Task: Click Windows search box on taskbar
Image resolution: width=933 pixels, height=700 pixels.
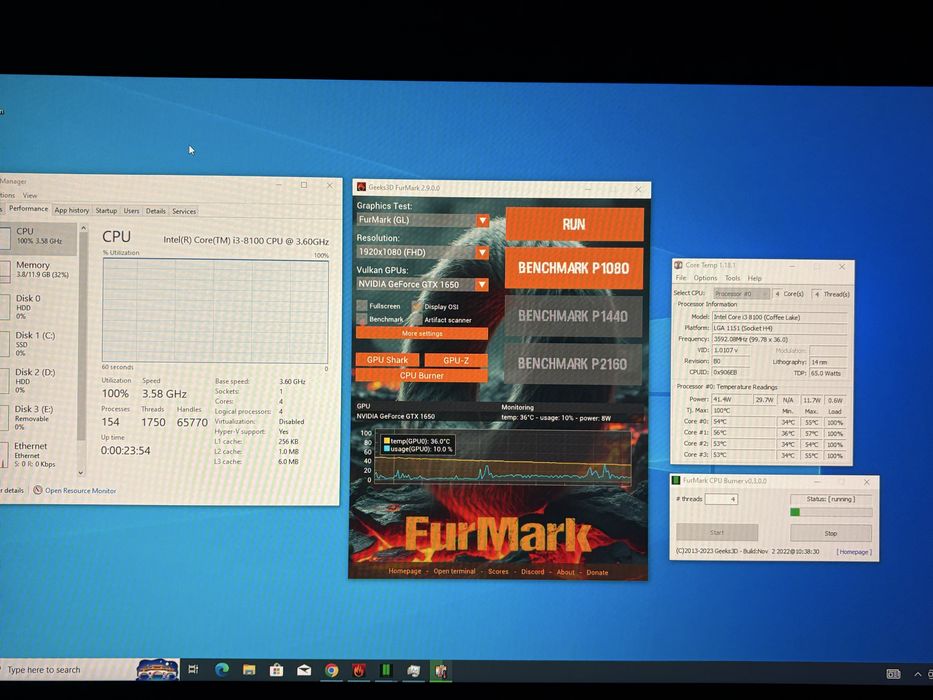Action: 67,670
